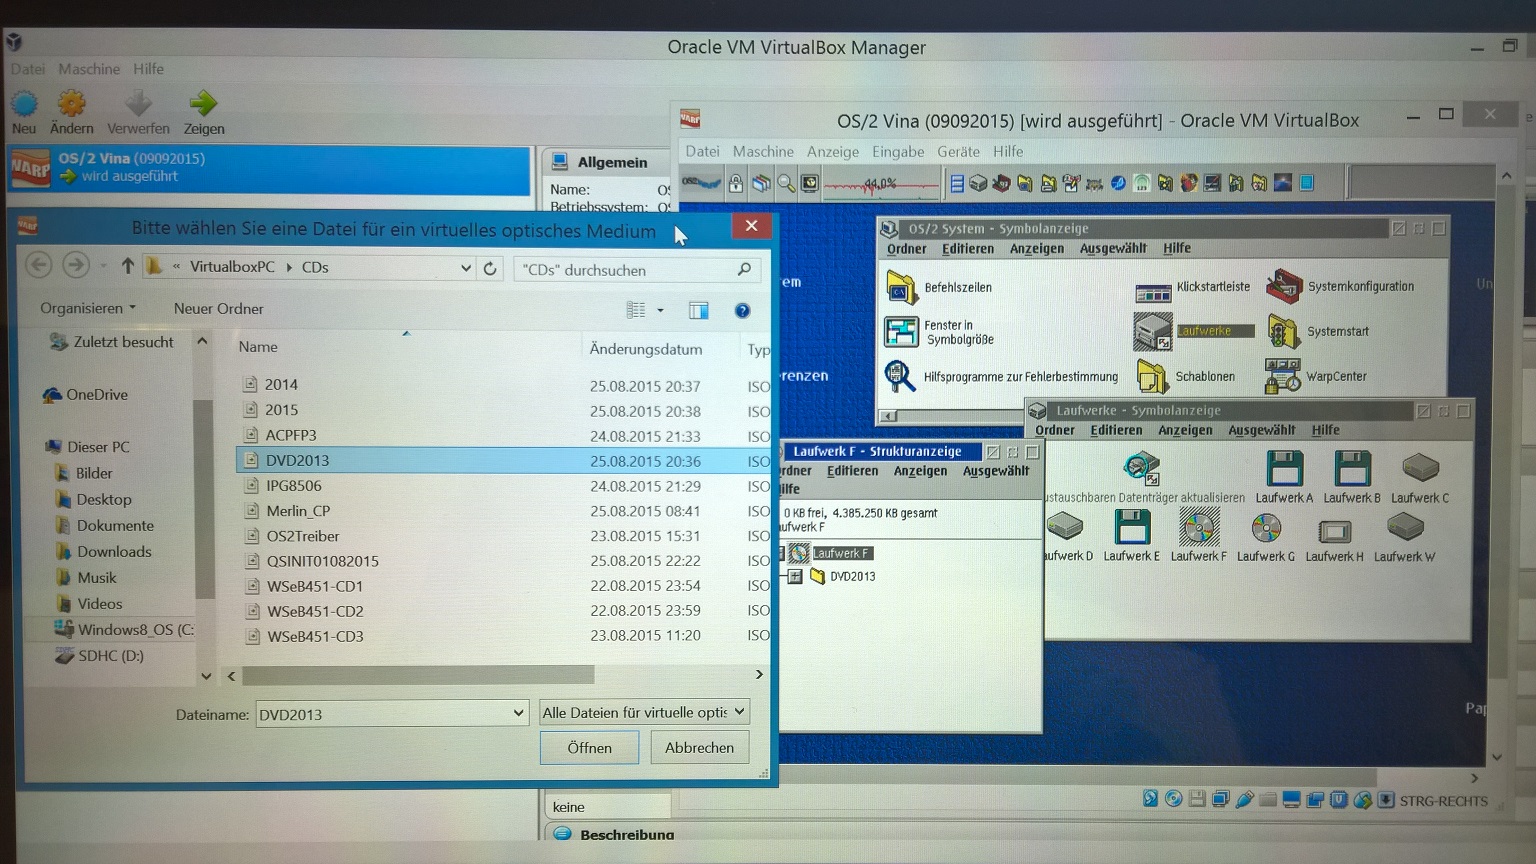This screenshot has height=864, width=1536.
Task: Open the Systemkonfiguration icon
Action: [1283, 287]
